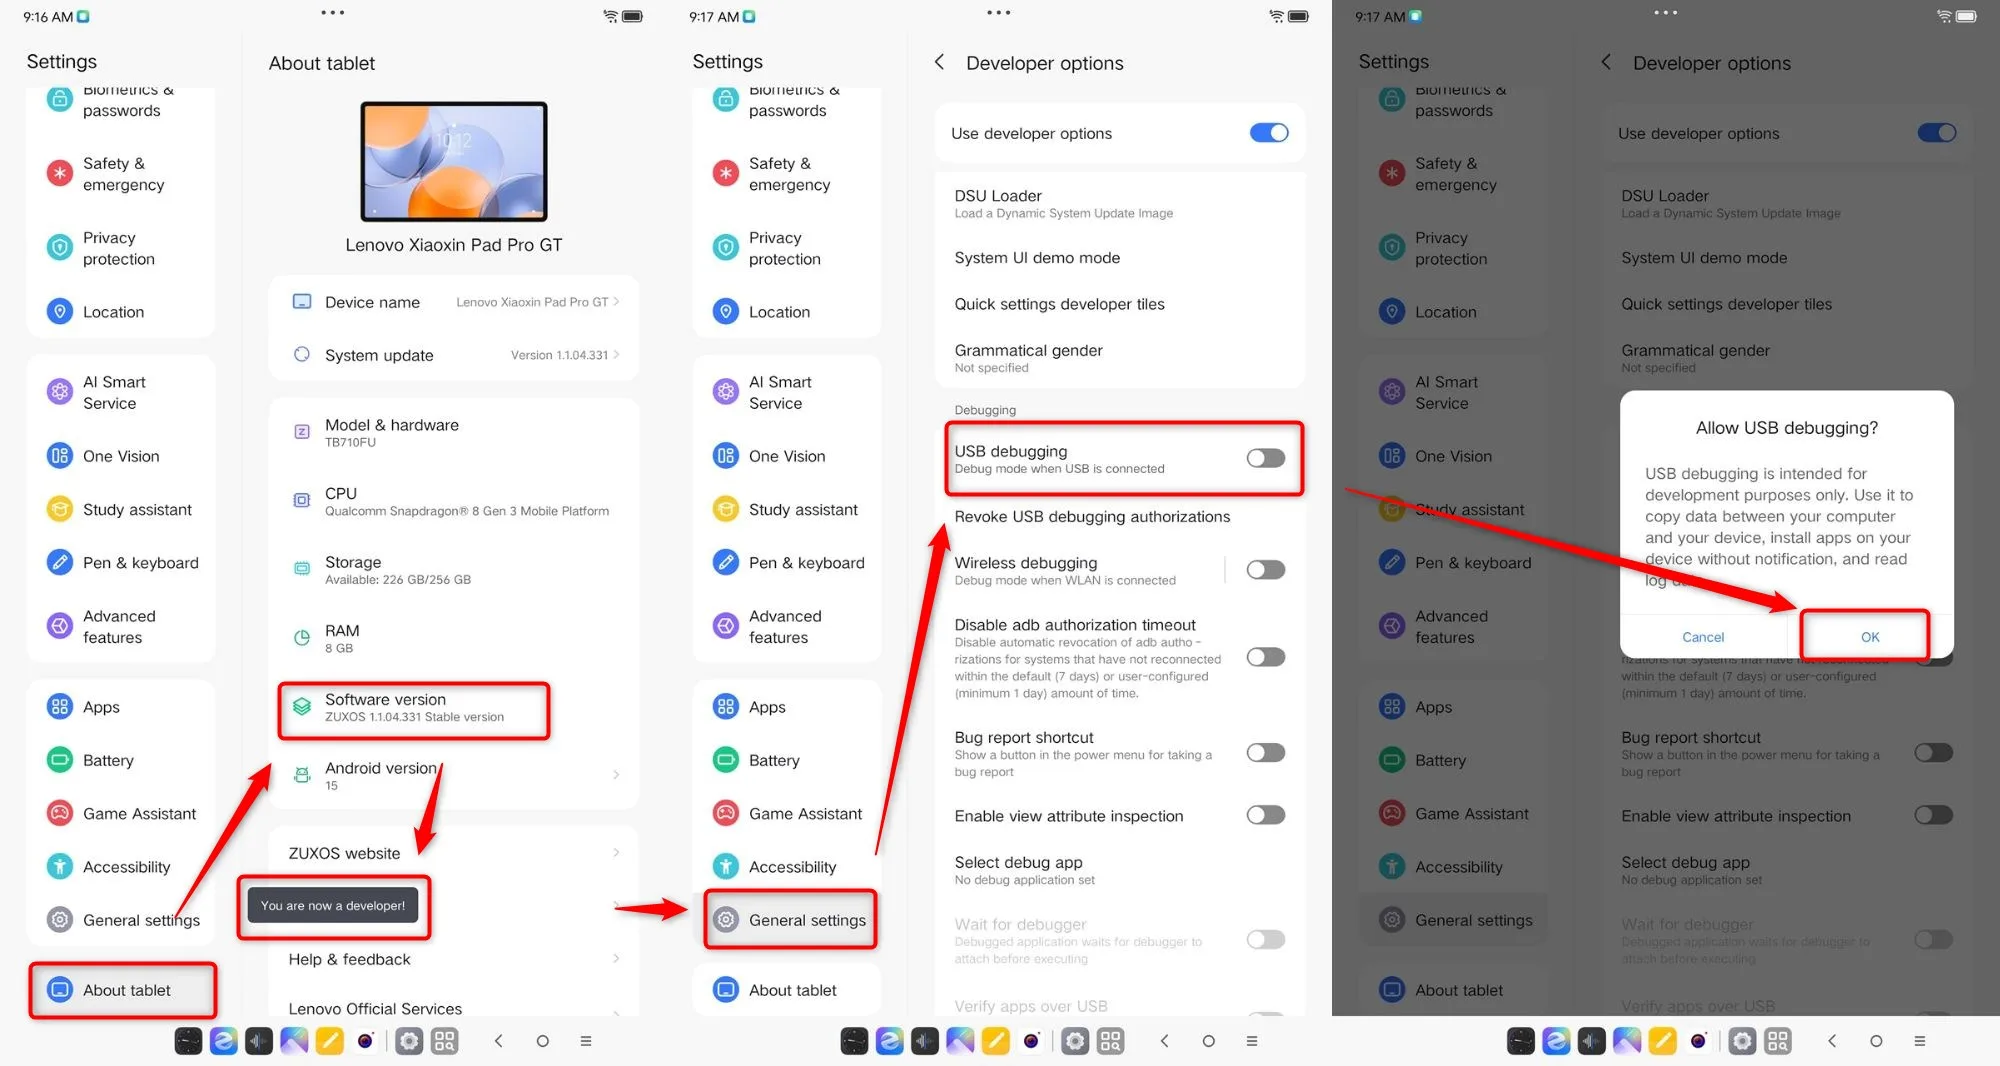Screen dimensions: 2000x1066
Task: Expand Help & feedback using its chevron
Action: click(616, 959)
